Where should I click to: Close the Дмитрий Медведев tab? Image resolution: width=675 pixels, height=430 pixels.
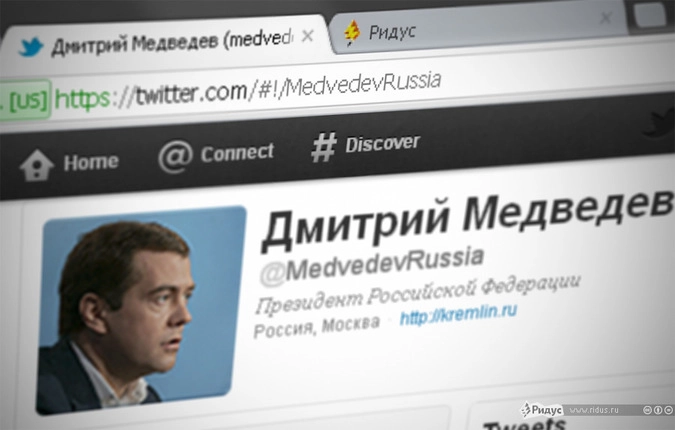307,36
